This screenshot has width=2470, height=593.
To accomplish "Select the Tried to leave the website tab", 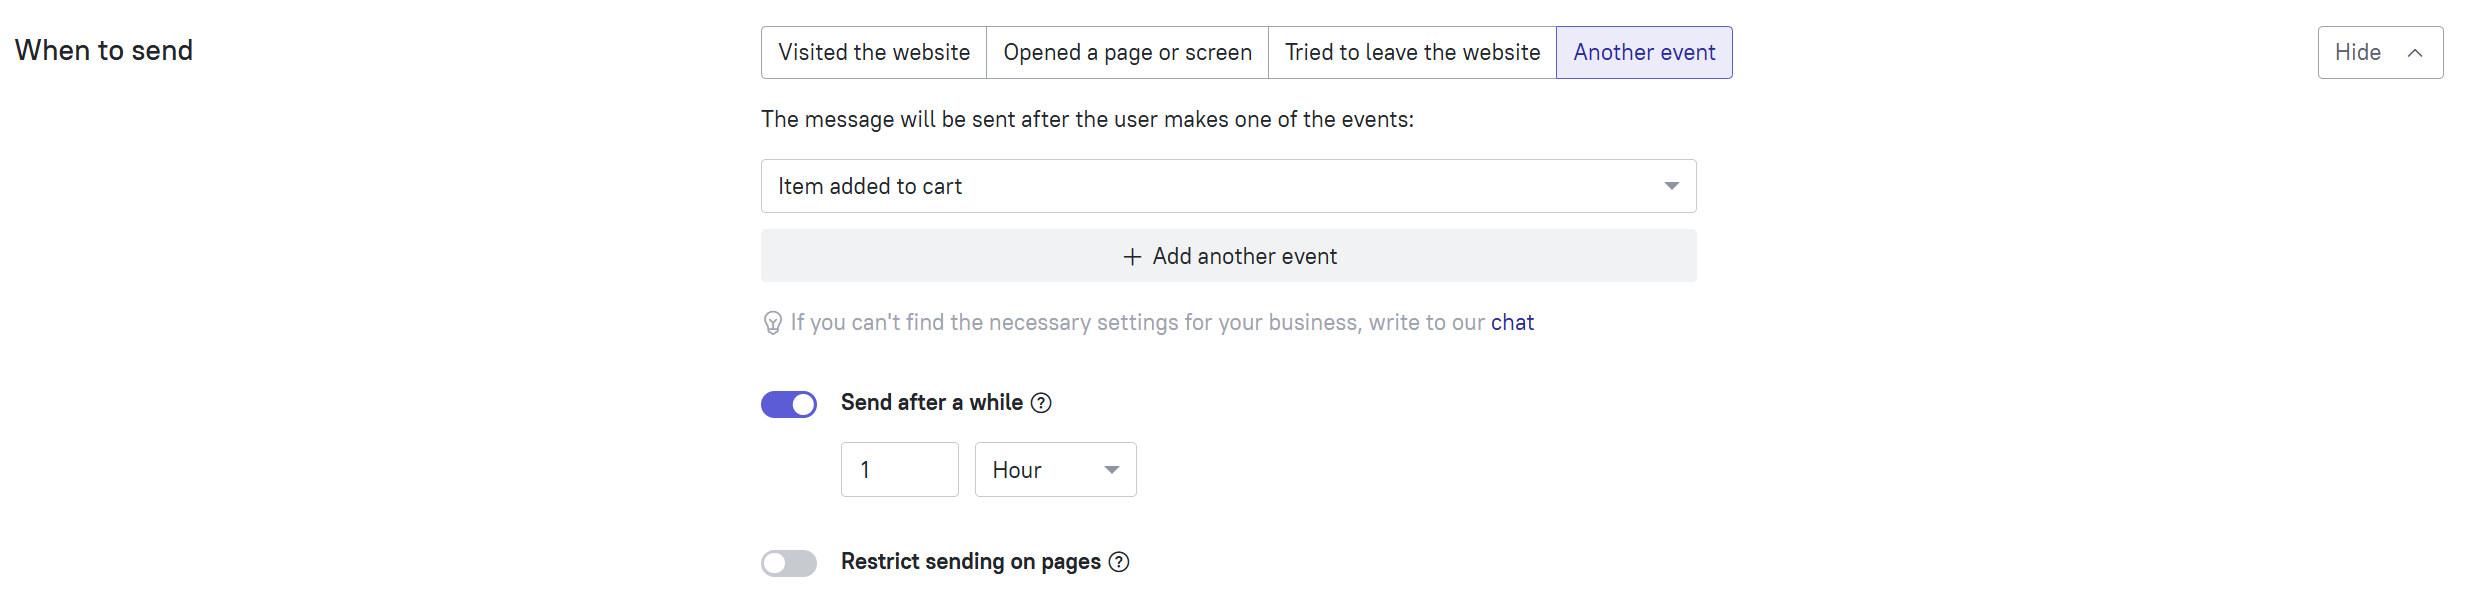I will click(x=1412, y=52).
